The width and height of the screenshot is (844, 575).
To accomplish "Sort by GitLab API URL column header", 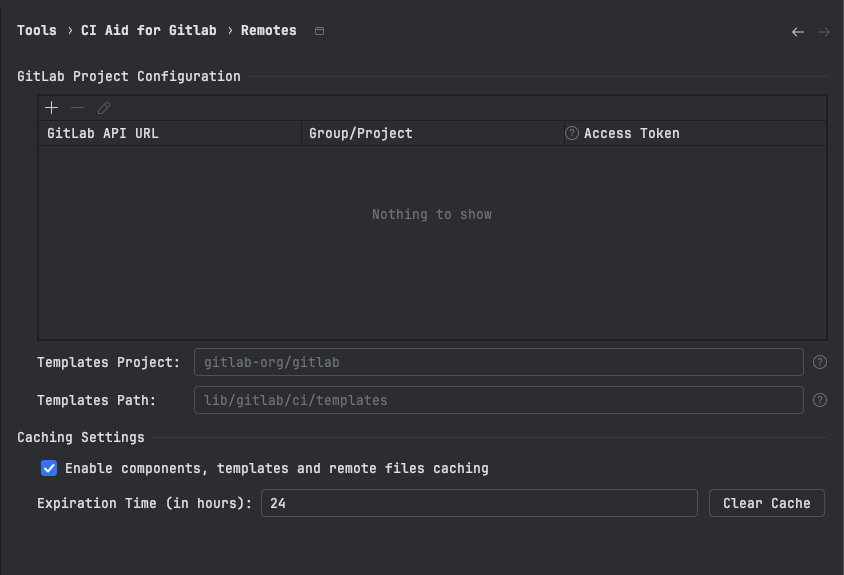I will tap(170, 133).
